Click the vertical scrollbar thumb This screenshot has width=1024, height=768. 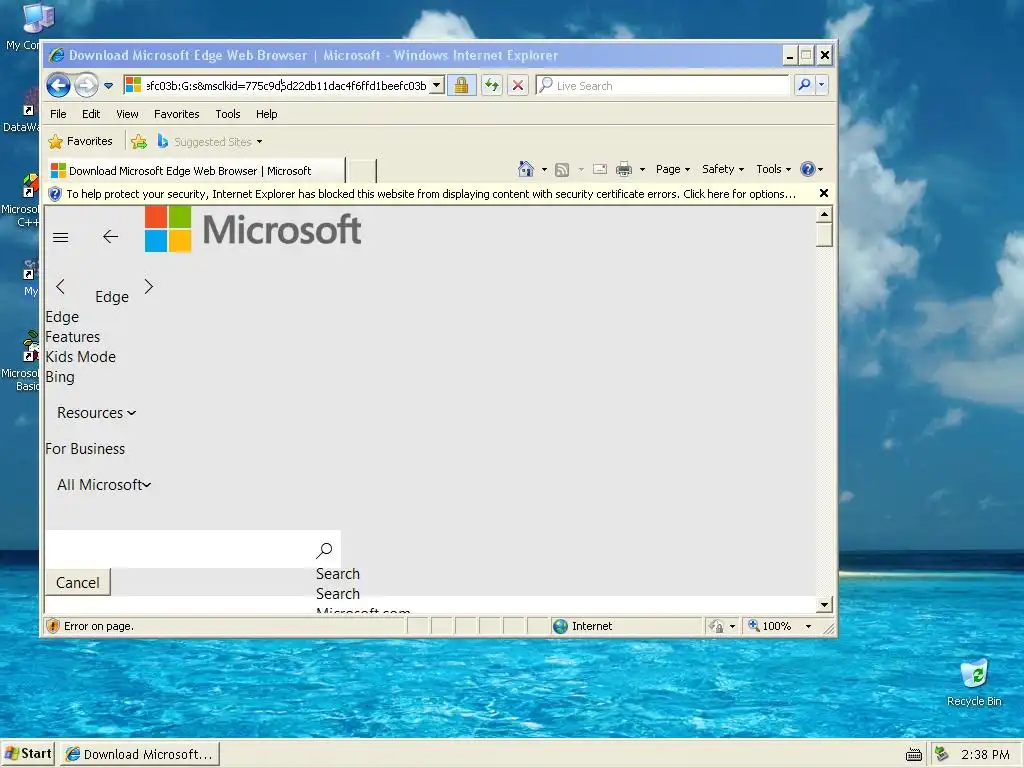[824, 235]
